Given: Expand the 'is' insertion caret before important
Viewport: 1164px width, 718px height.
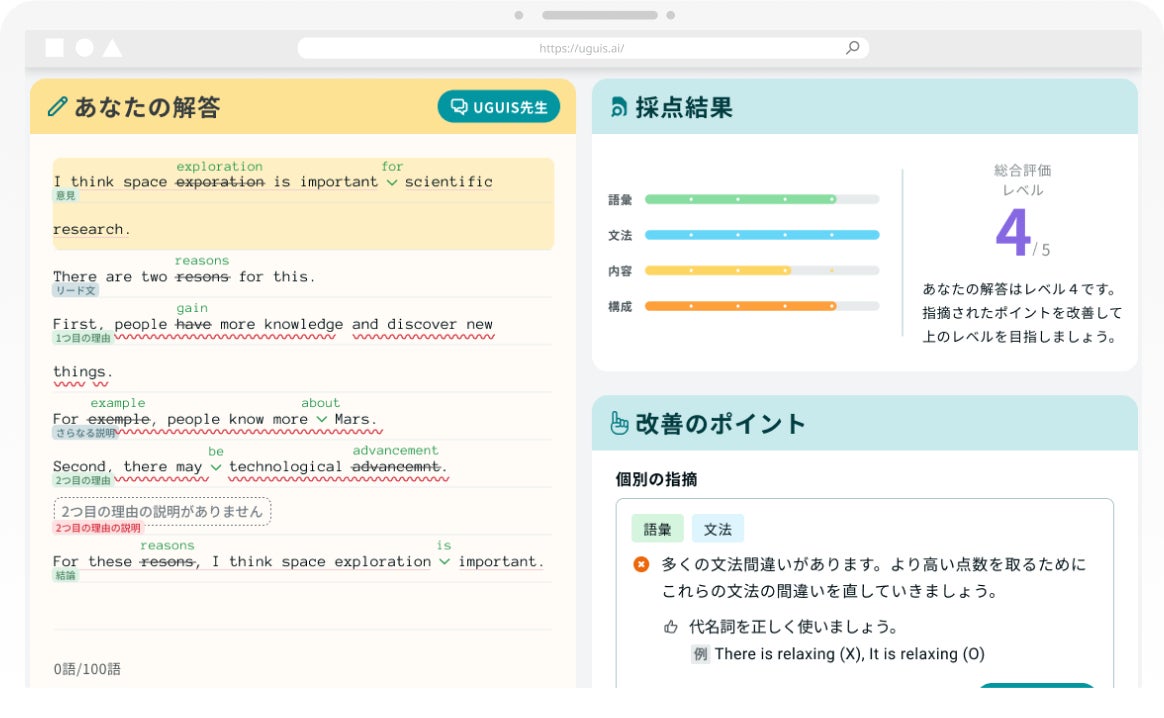Looking at the screenshot, I should pos(444,563).
